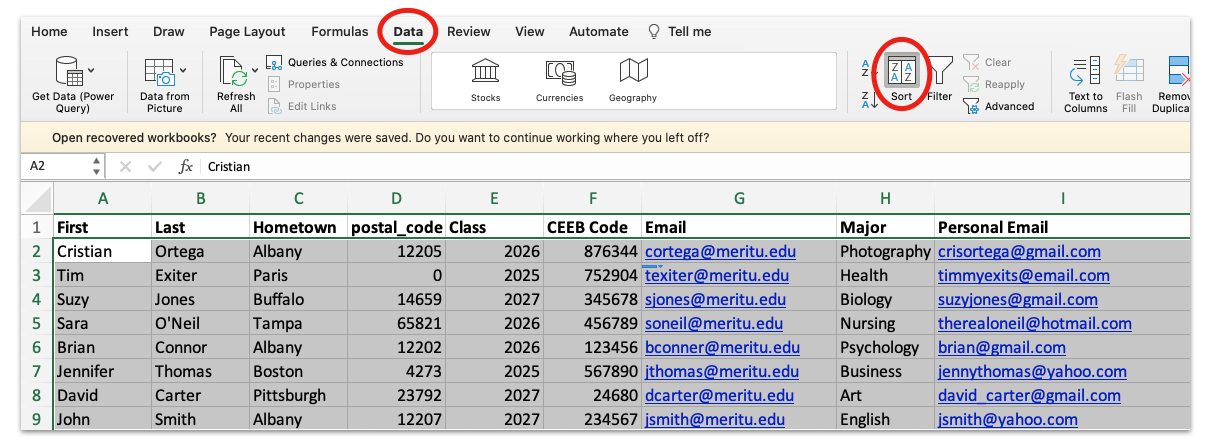
Task: Open jennythomas@yahoo.com link
Action: coord(1032,371)
